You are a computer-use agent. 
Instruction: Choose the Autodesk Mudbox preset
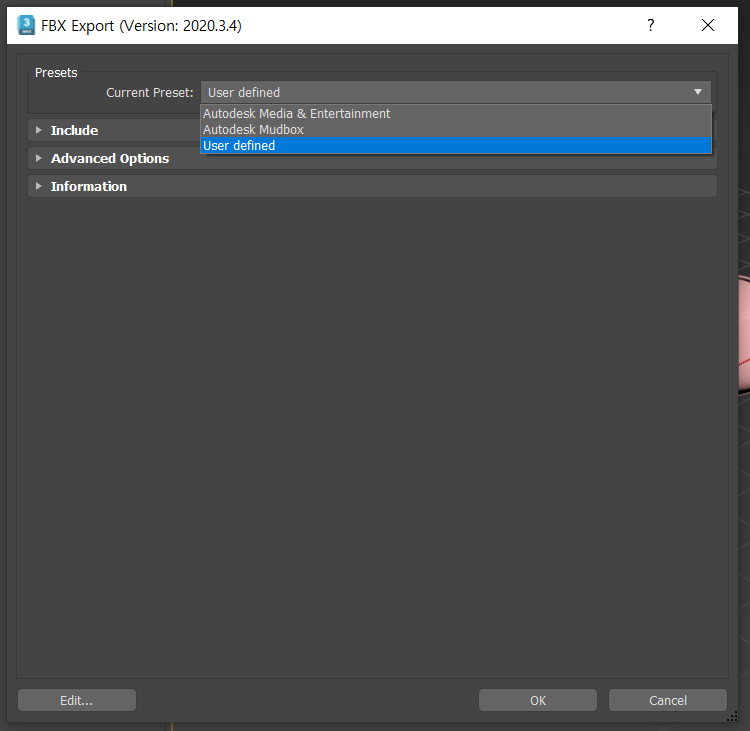tap(455, 130)
